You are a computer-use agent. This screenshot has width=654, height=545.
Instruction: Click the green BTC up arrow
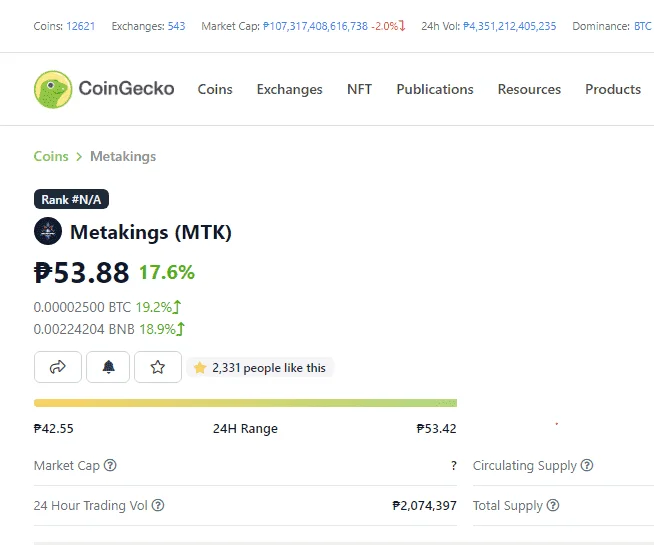177,307
